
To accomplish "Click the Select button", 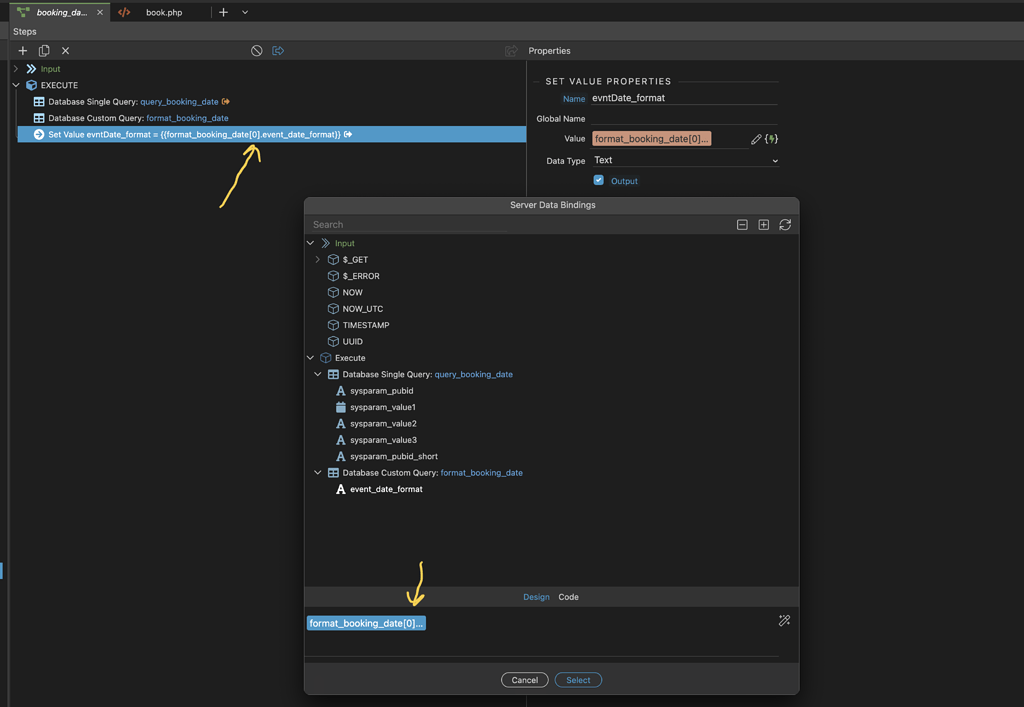I will coord(578,680).
